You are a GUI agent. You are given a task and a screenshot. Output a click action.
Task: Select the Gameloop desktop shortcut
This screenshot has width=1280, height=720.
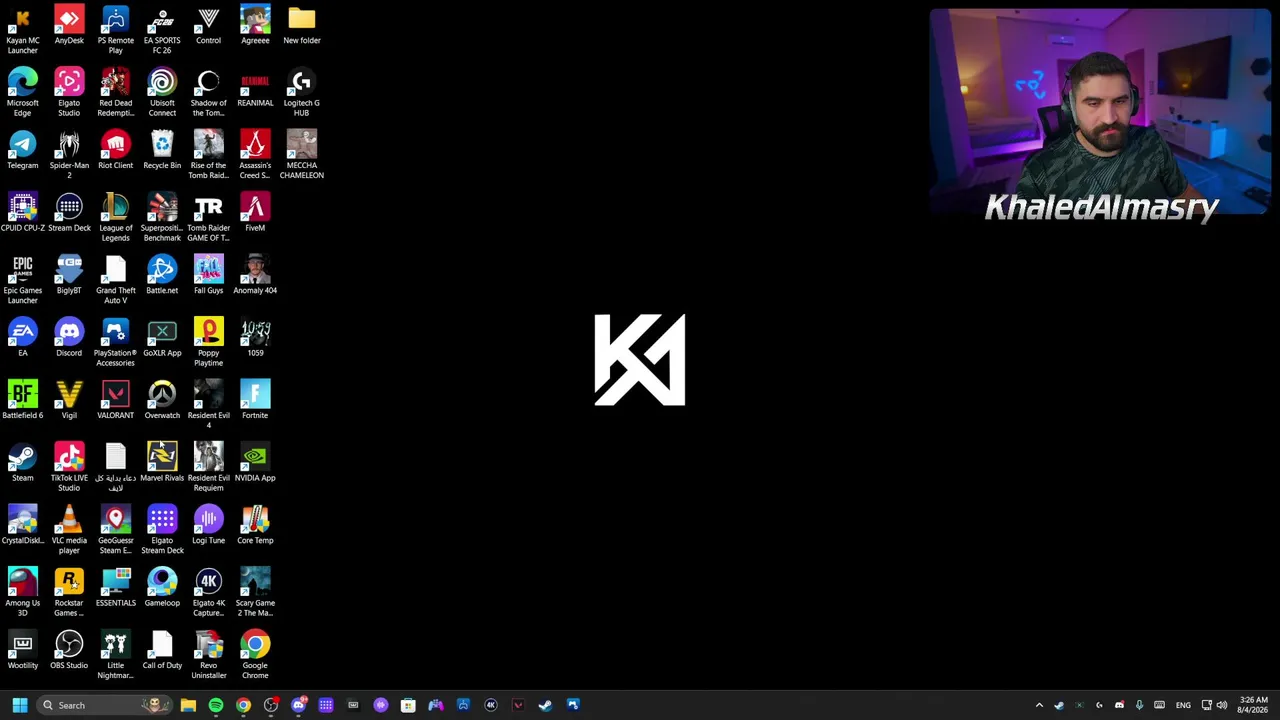[x=162, y=588]
